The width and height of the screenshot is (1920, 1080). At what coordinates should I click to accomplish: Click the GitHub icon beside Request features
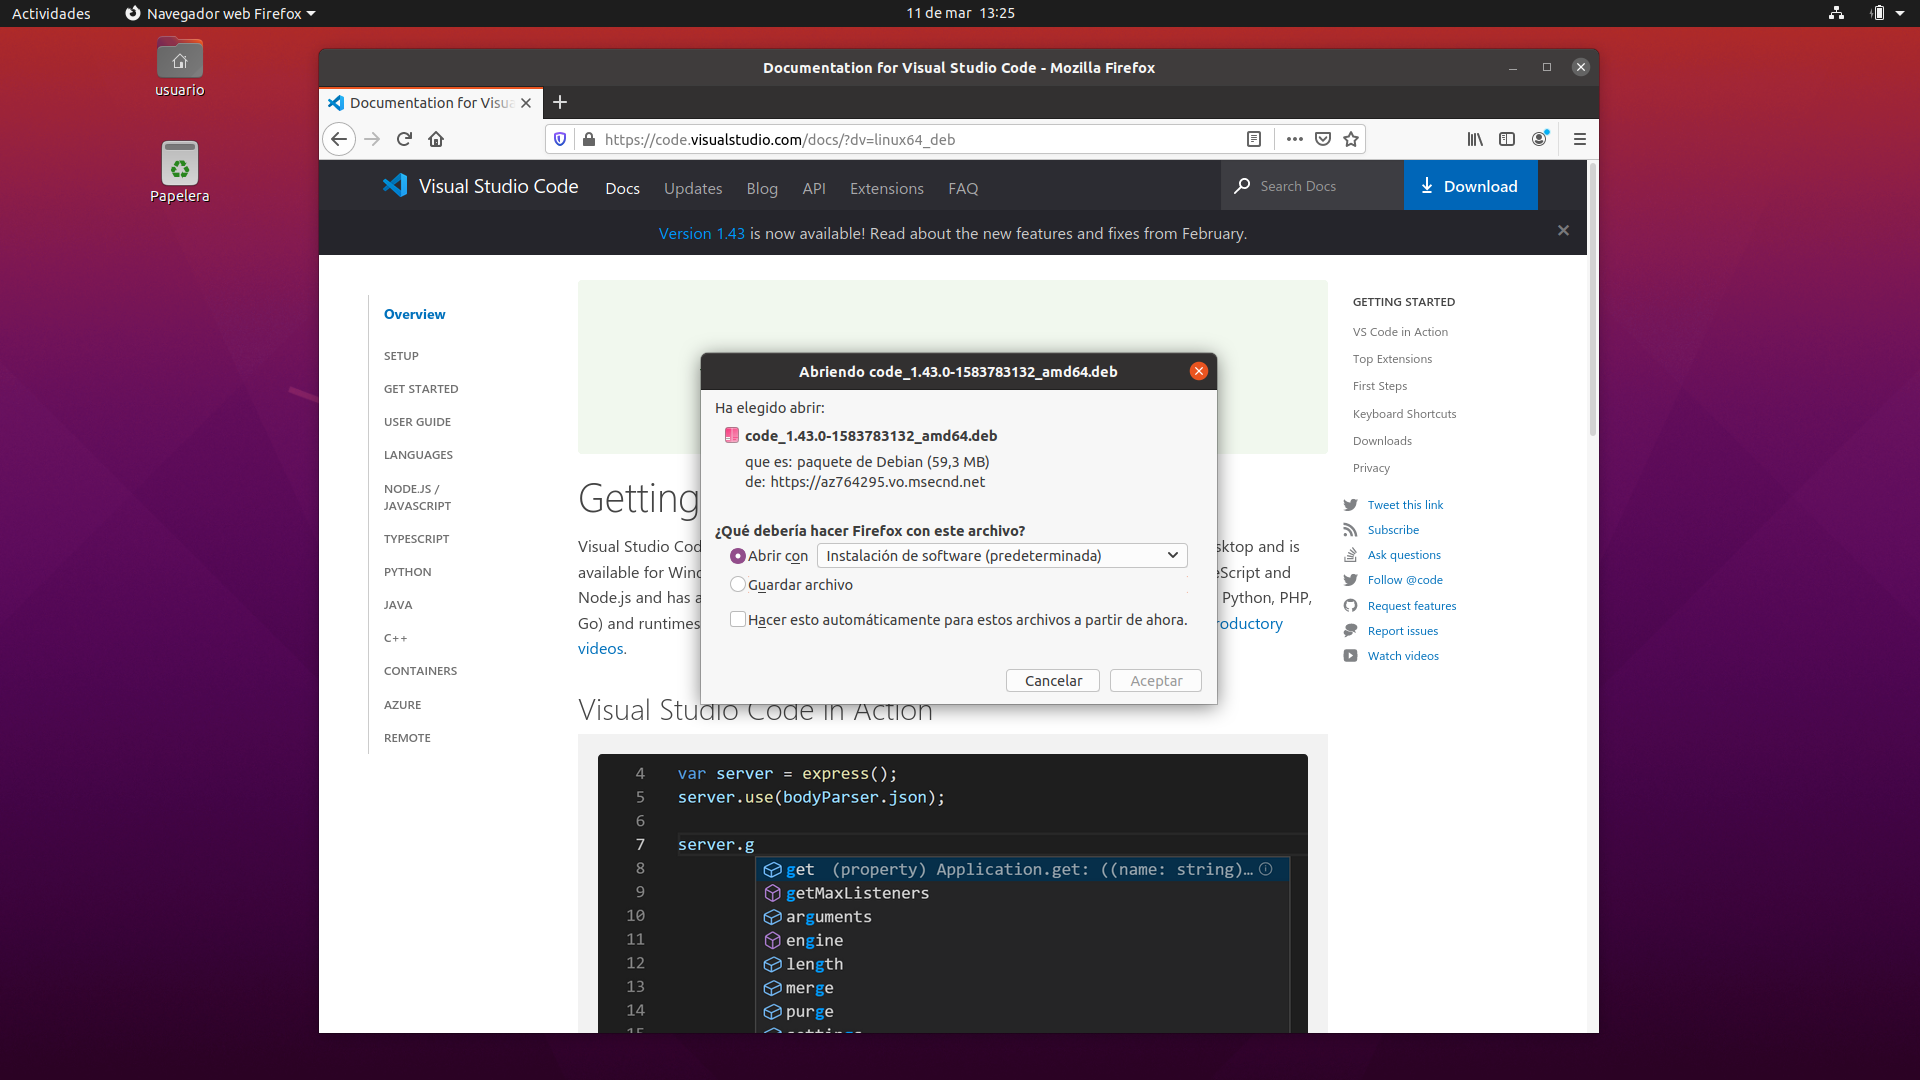point(1350,606)
